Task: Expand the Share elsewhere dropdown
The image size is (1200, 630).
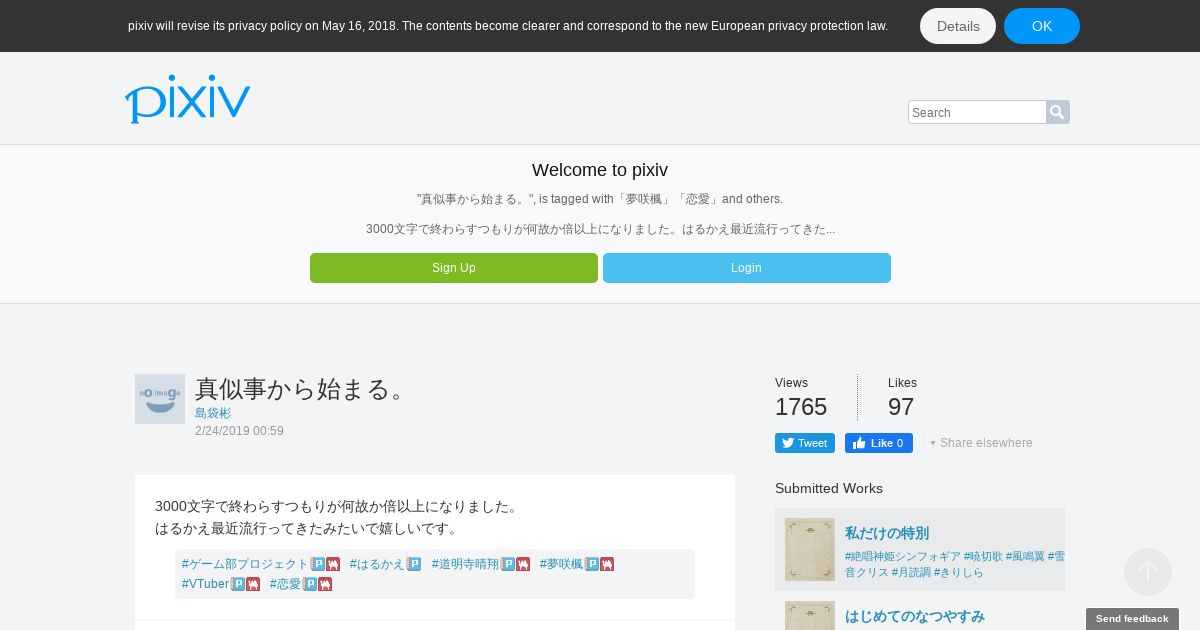Action: pyautogui.click(x=981, y=443)
